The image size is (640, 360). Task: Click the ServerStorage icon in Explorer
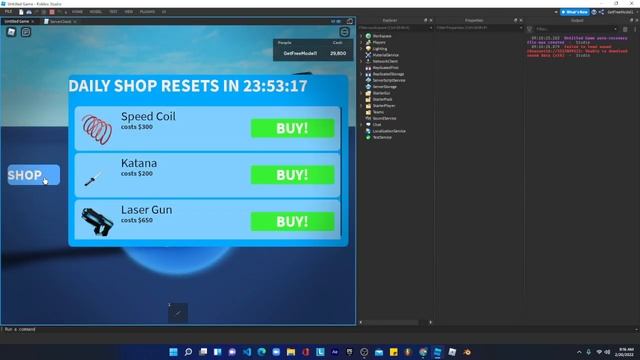(368, 87)
